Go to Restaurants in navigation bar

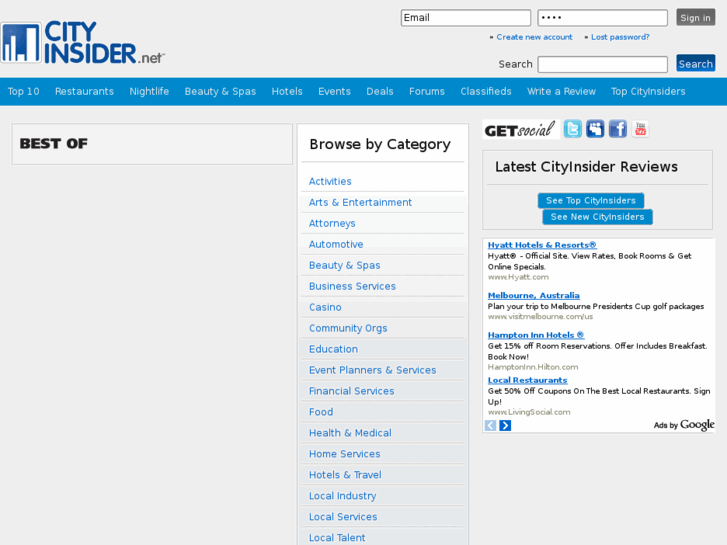click(84, 91)
